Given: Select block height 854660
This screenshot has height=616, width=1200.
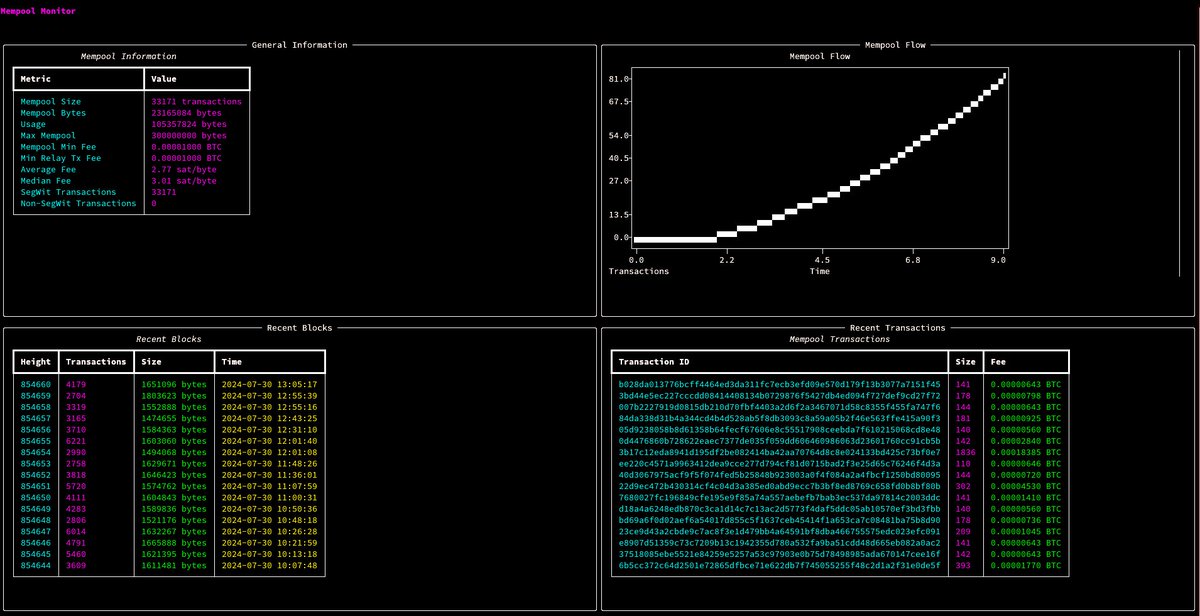Looking at the screenshot, I should 36,384.
